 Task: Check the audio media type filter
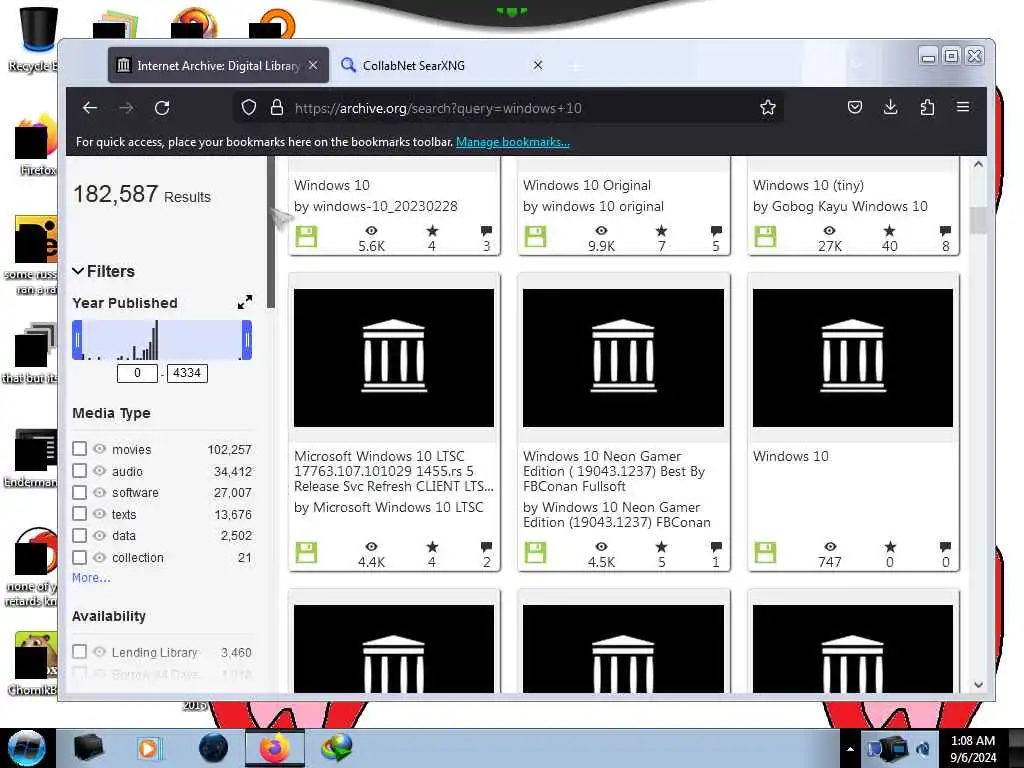80,470
